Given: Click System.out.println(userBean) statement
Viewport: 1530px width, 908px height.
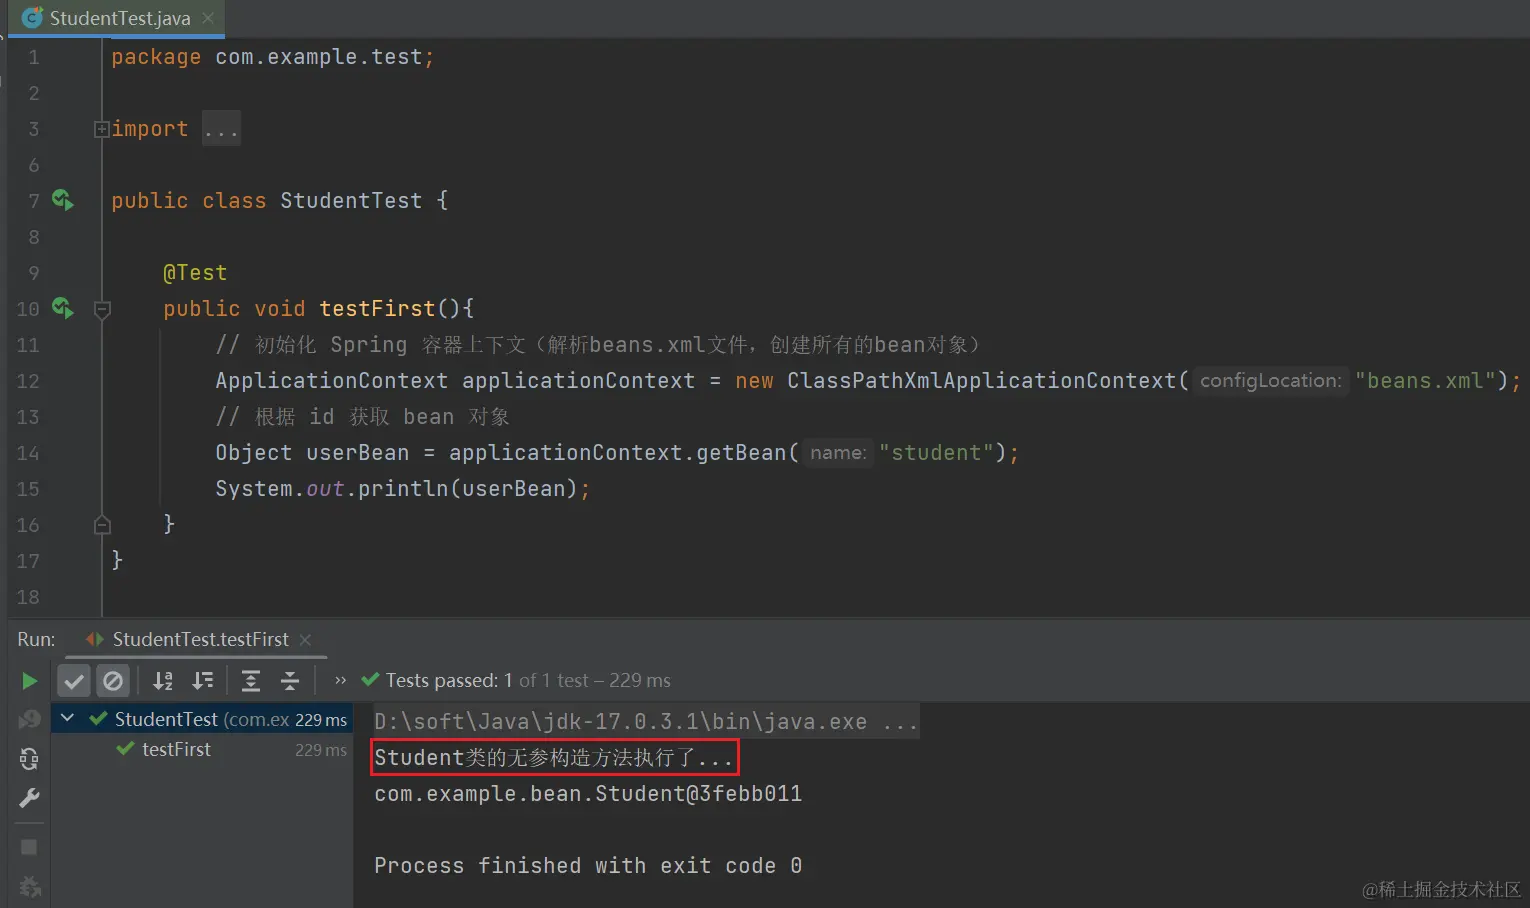Looking at the screenshot, I should point(403,489).
